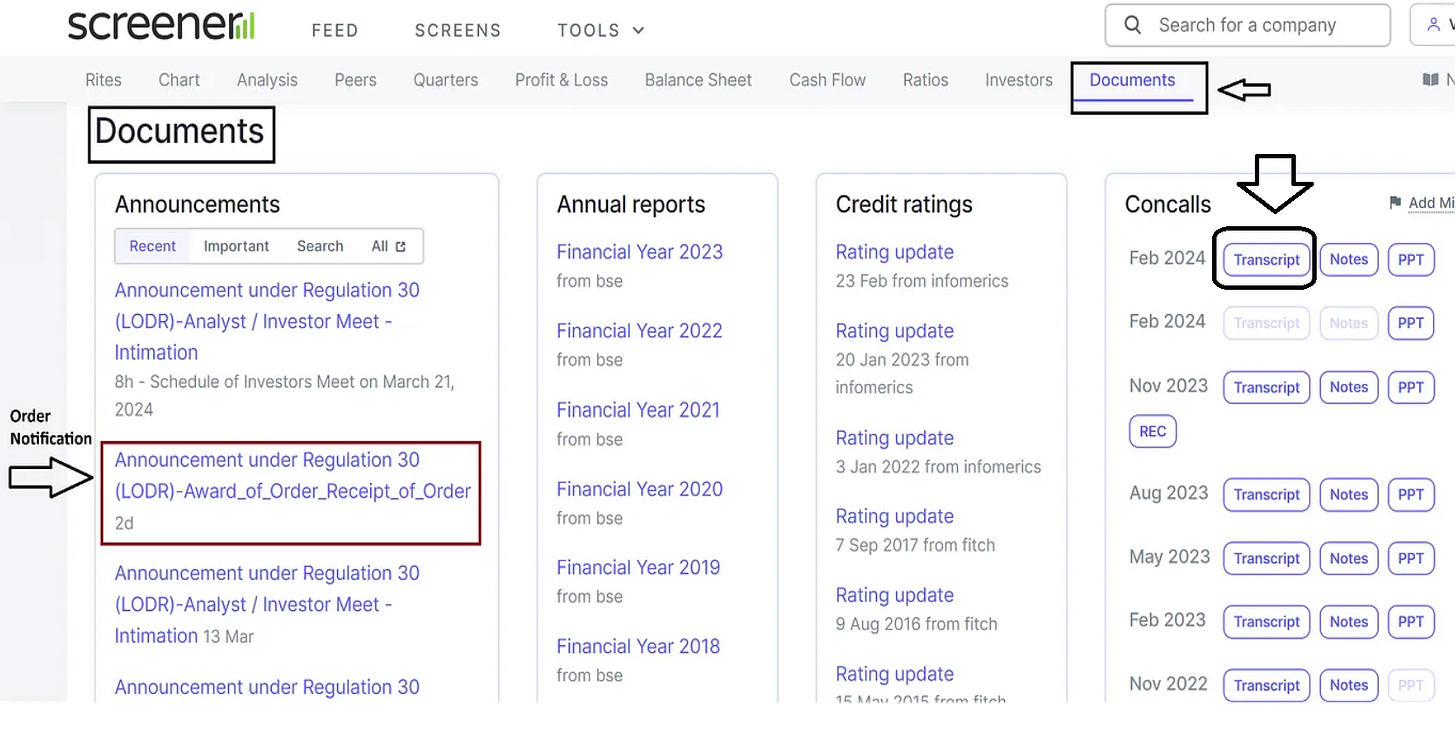Select the Documents tab
The height and width of the screenshot is (752, 1456).
click(1132, 80)
